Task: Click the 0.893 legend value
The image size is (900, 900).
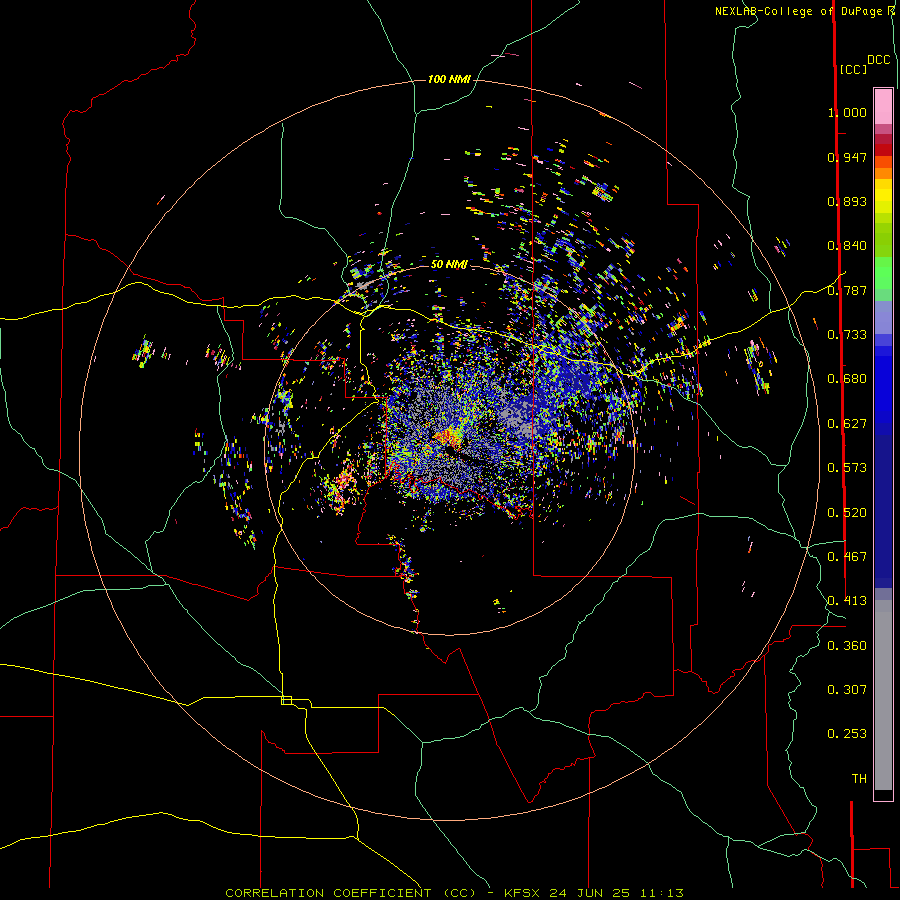Action: tap(847, 201)
